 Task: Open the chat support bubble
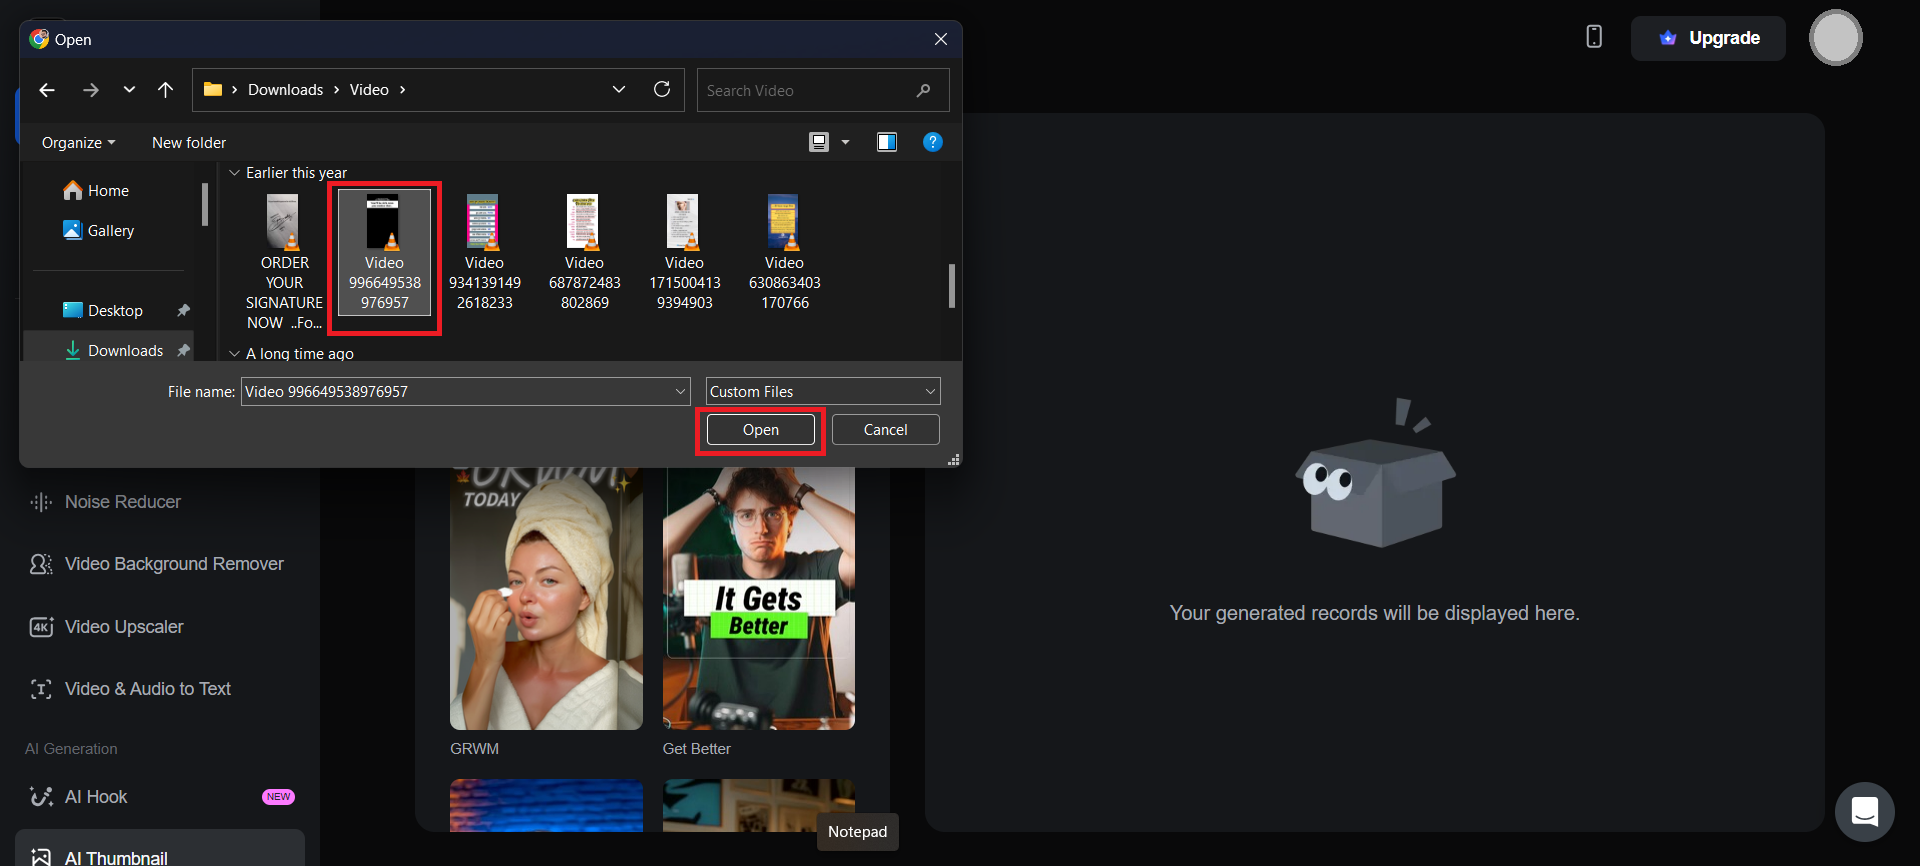click(x=1864, y=811)
